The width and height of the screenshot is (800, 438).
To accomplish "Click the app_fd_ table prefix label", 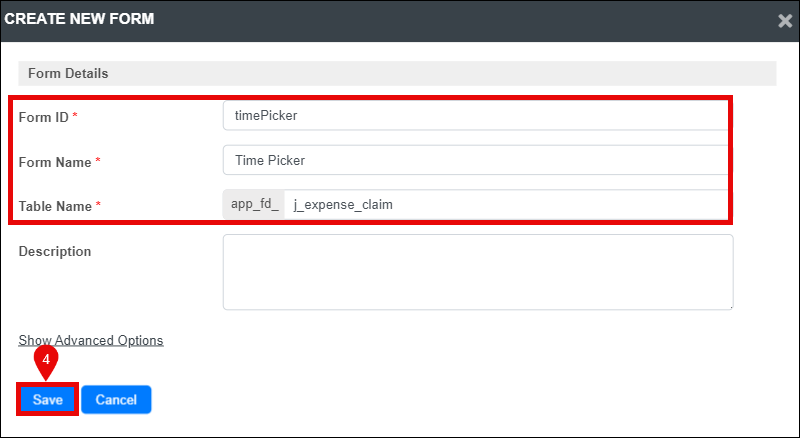I will point(254,205).
